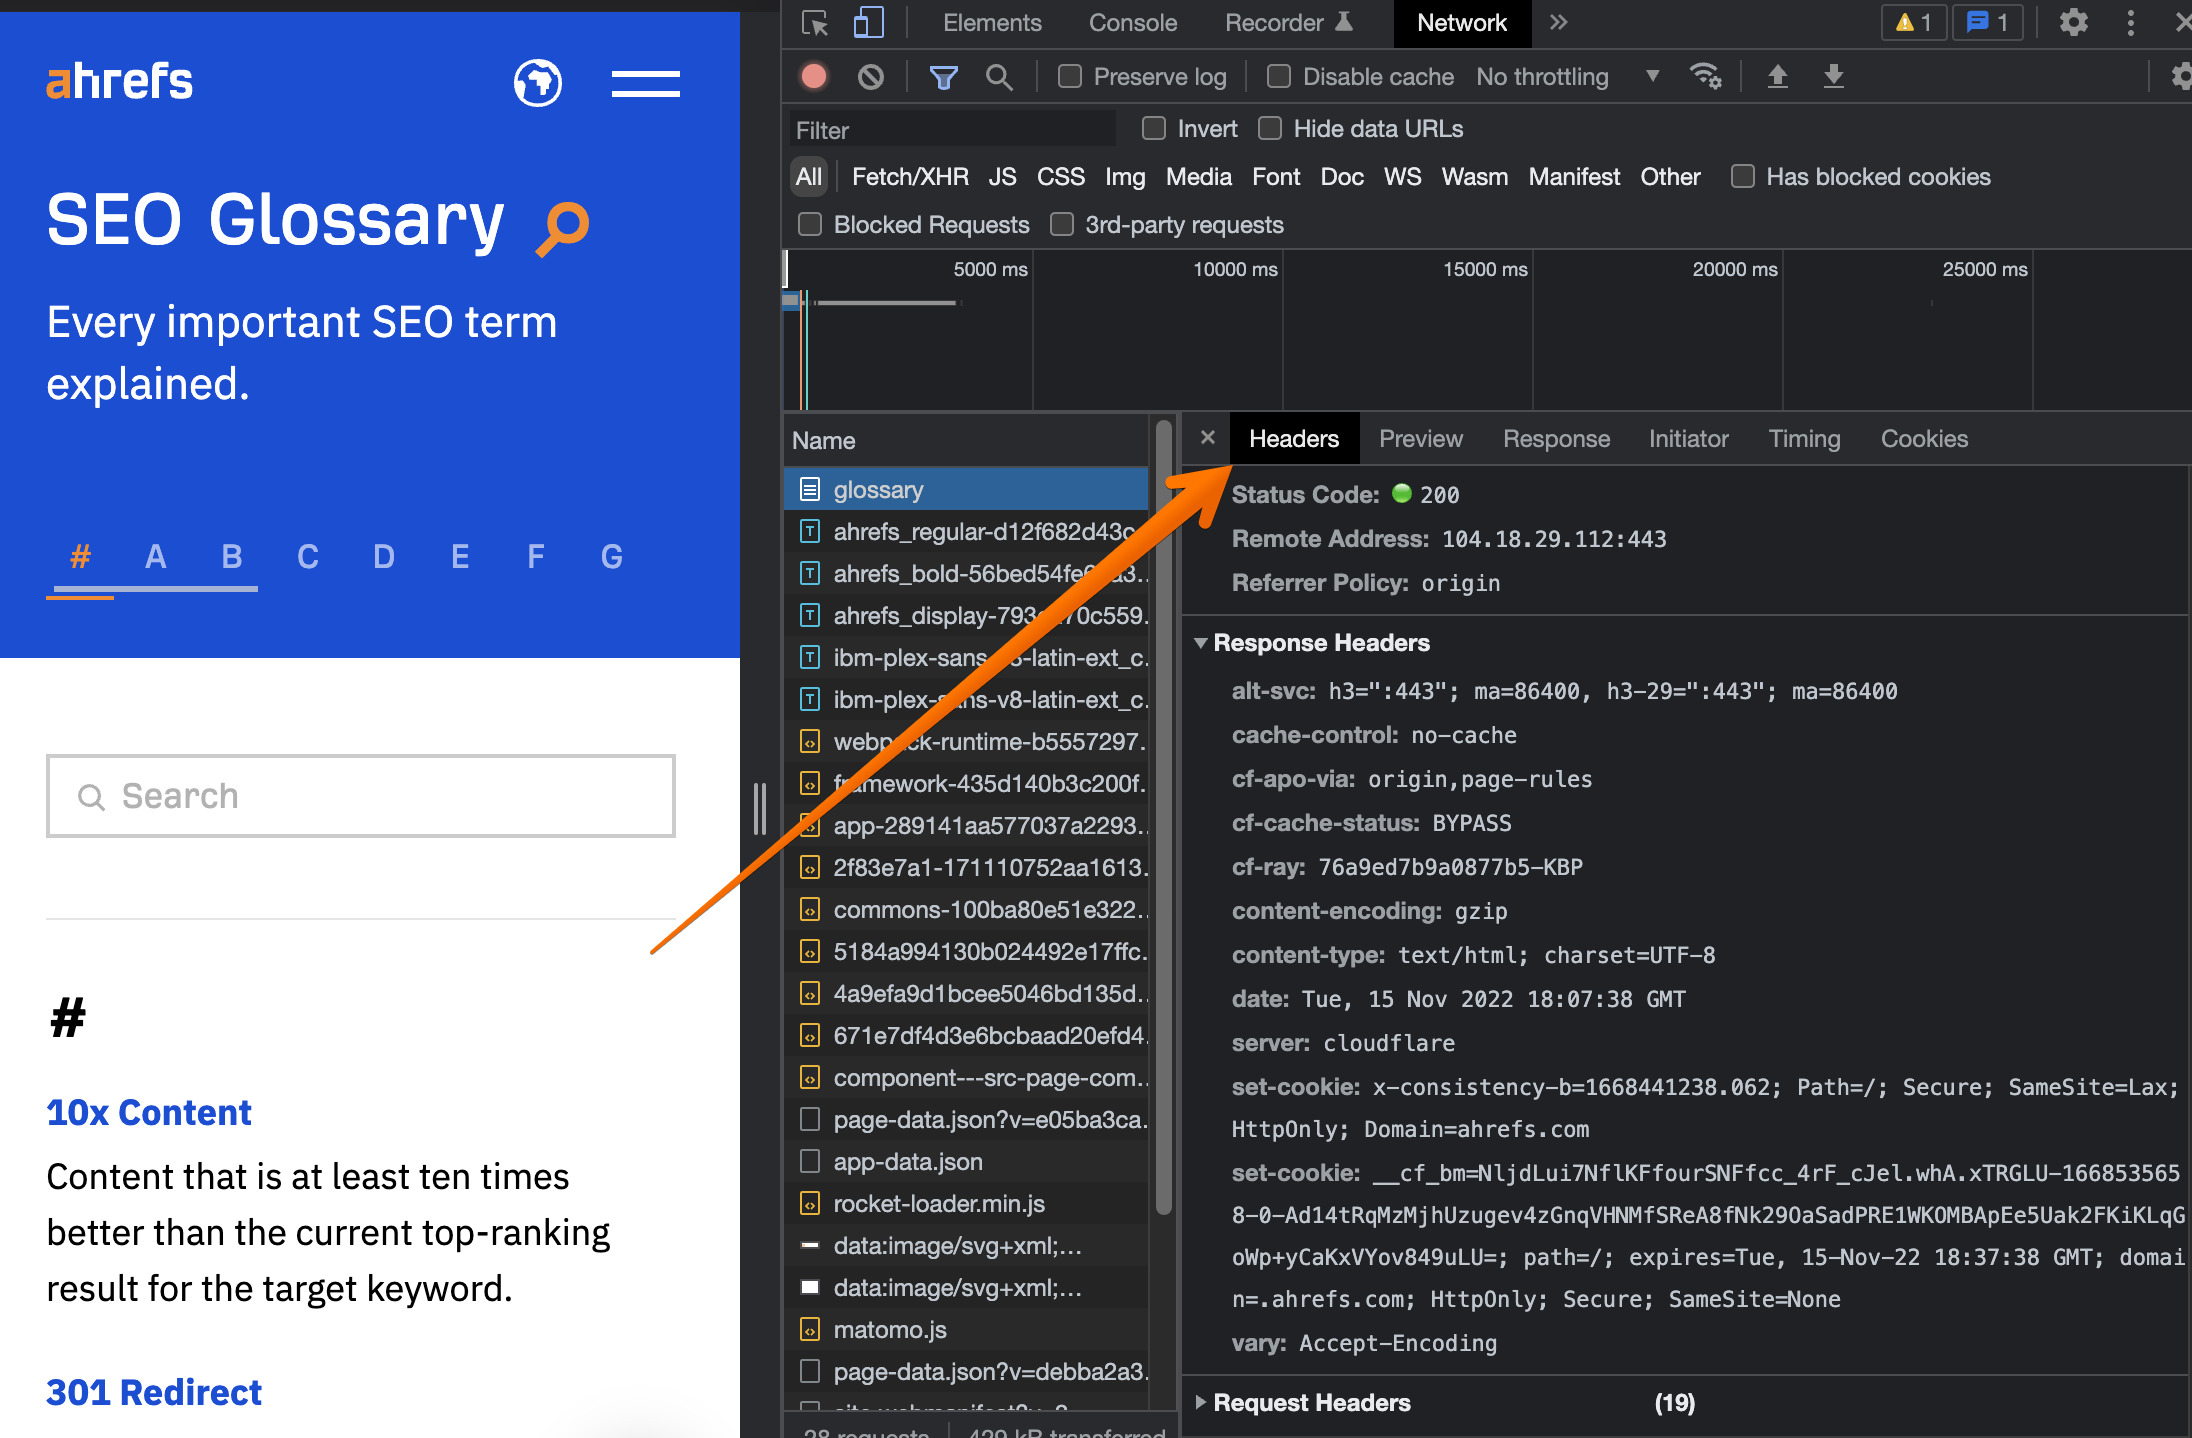The image size is (2192, 1438).
Task: Clear the network request log
Action: tap(870, 76)
